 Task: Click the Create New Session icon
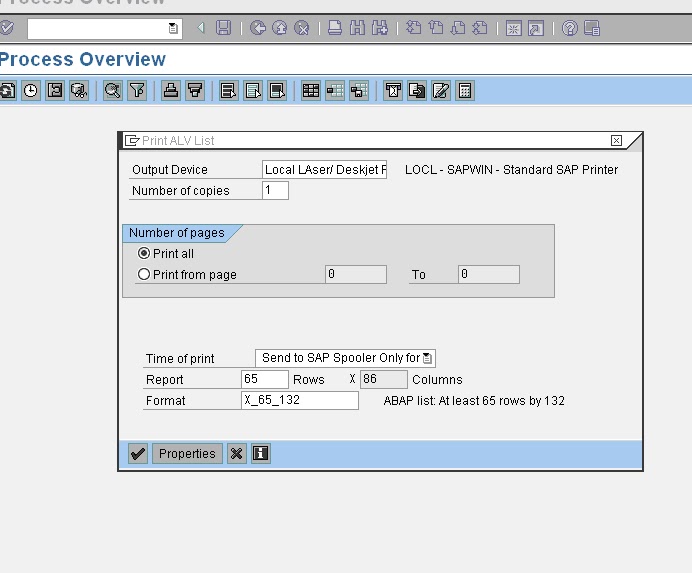513,29
